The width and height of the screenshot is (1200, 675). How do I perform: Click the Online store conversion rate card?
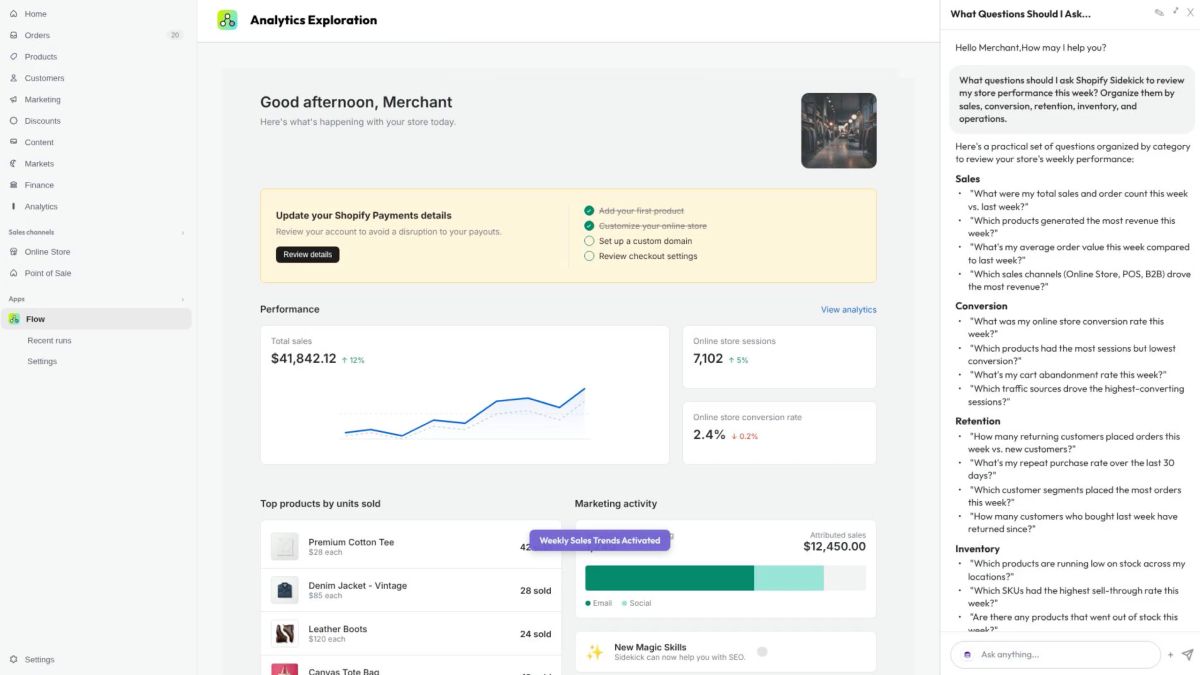click(780, 433)
